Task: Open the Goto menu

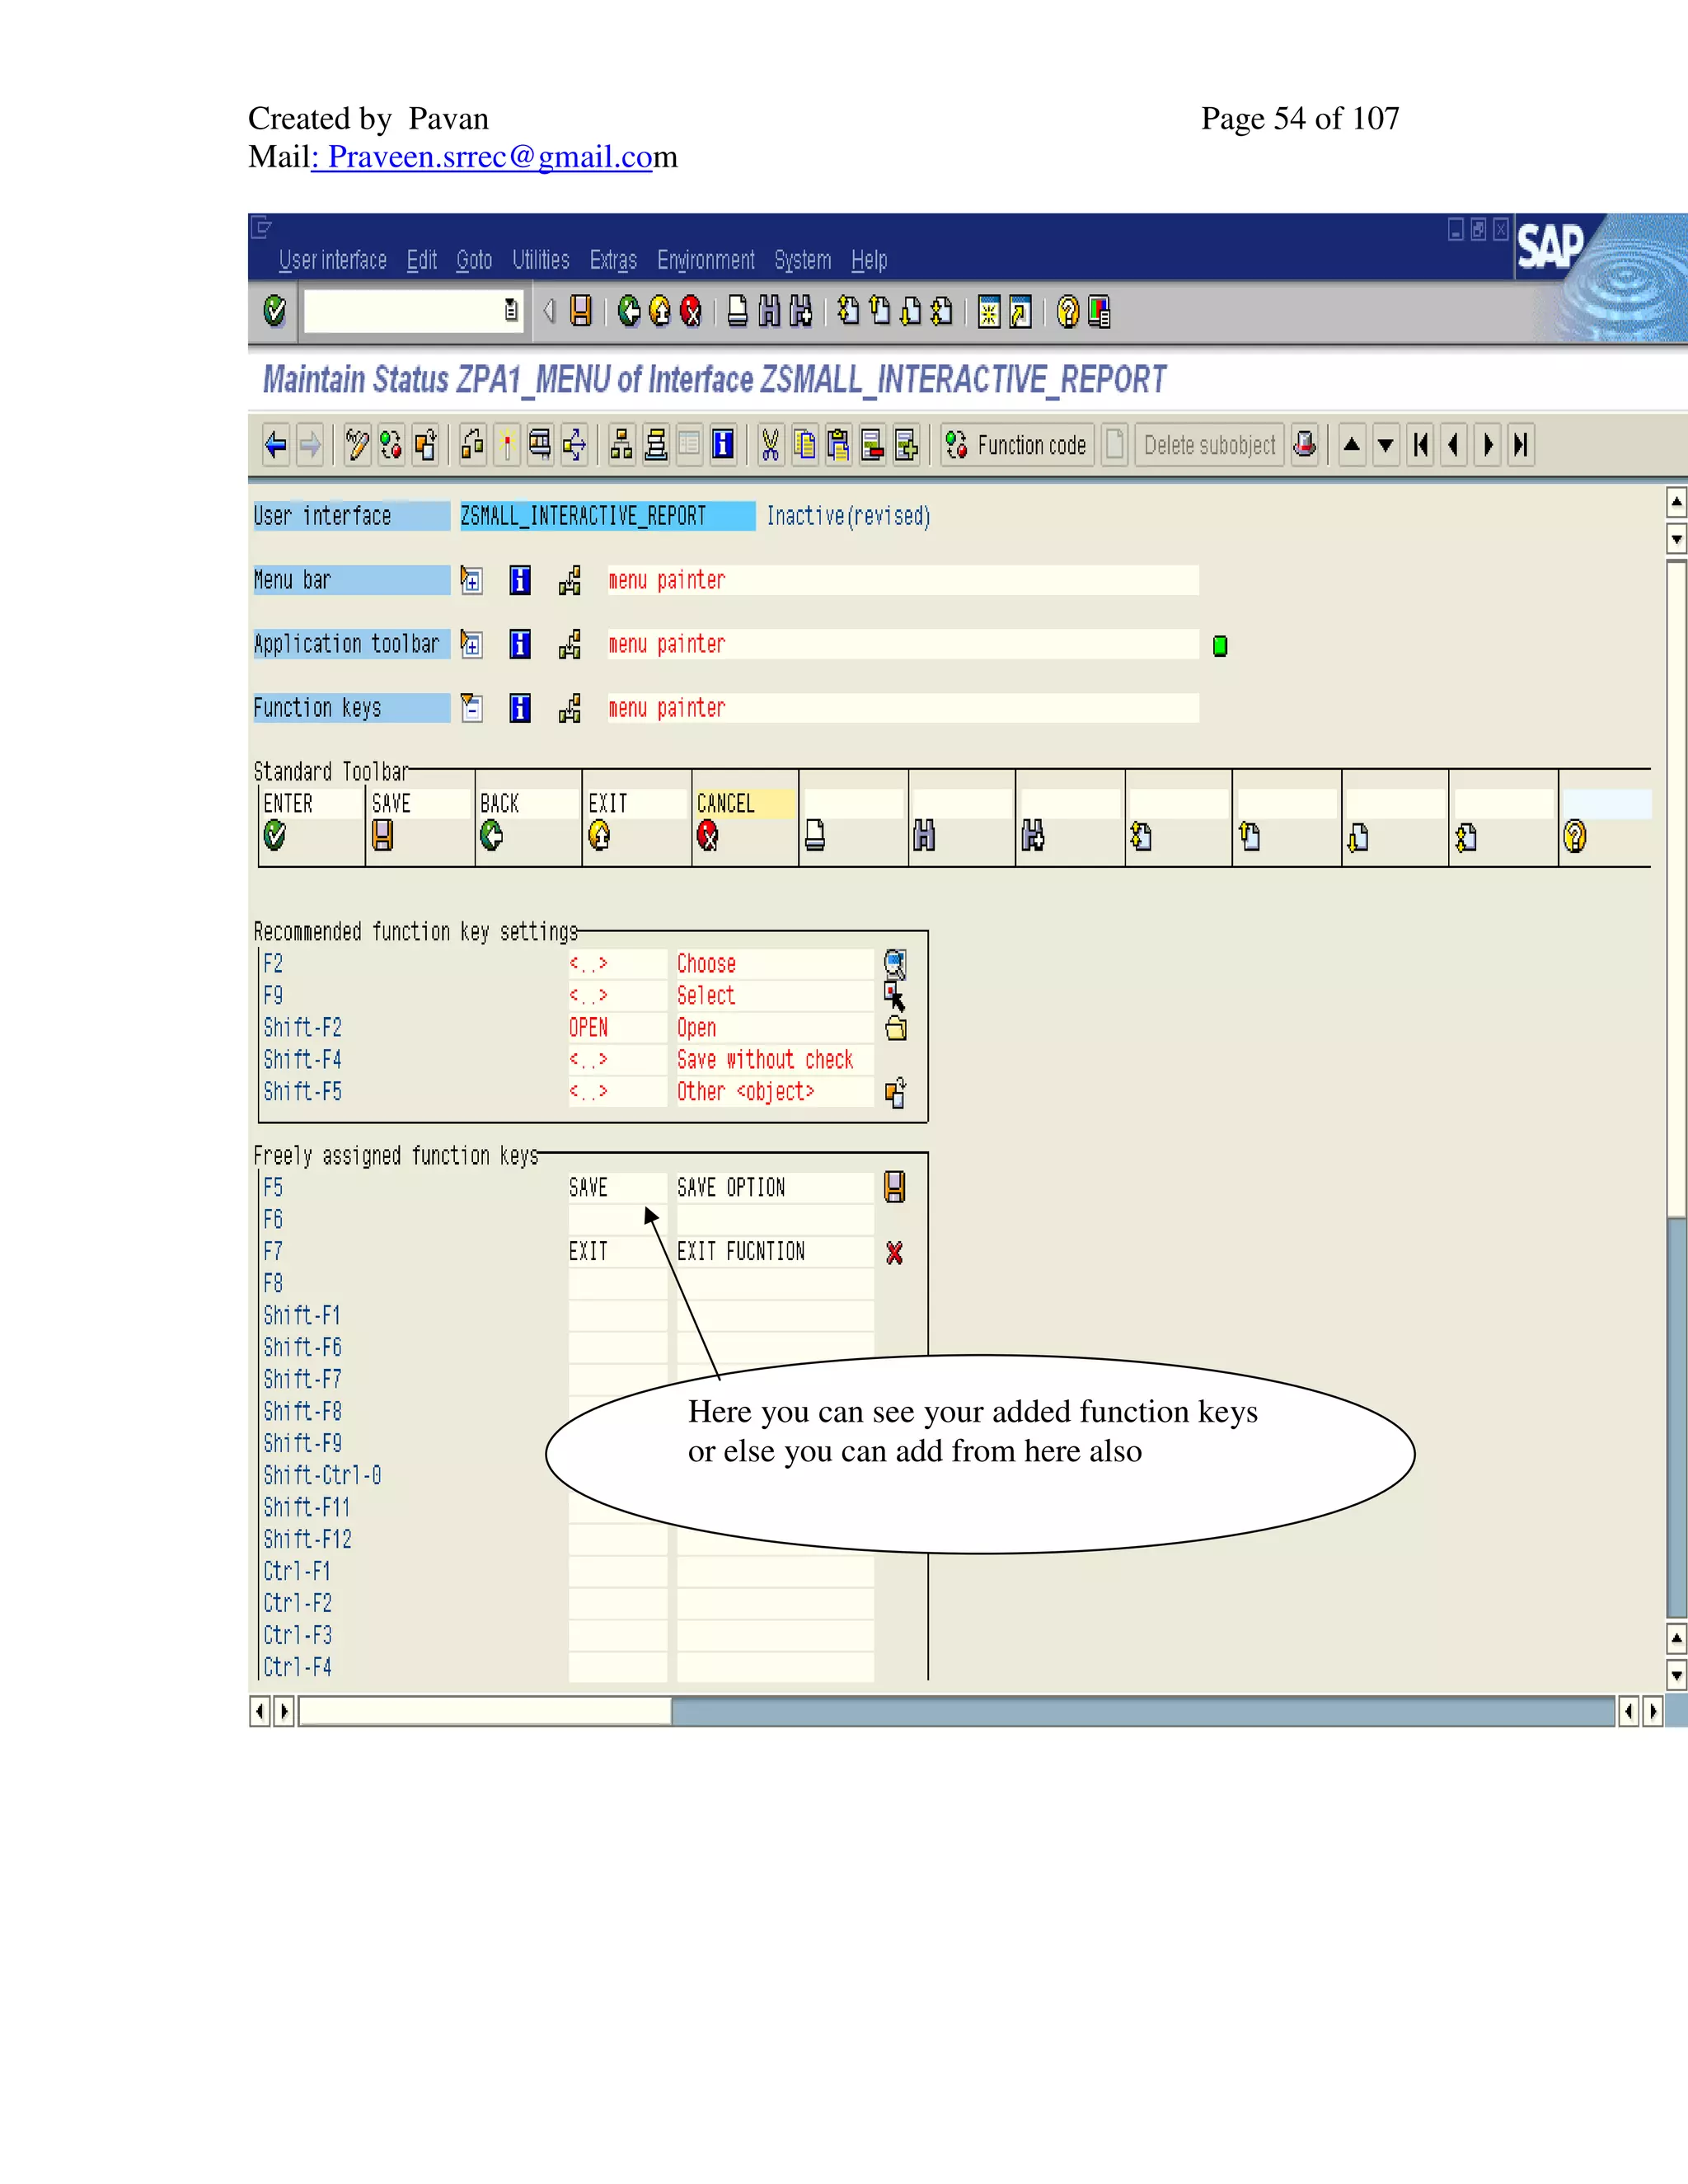Action: point(474,261)
